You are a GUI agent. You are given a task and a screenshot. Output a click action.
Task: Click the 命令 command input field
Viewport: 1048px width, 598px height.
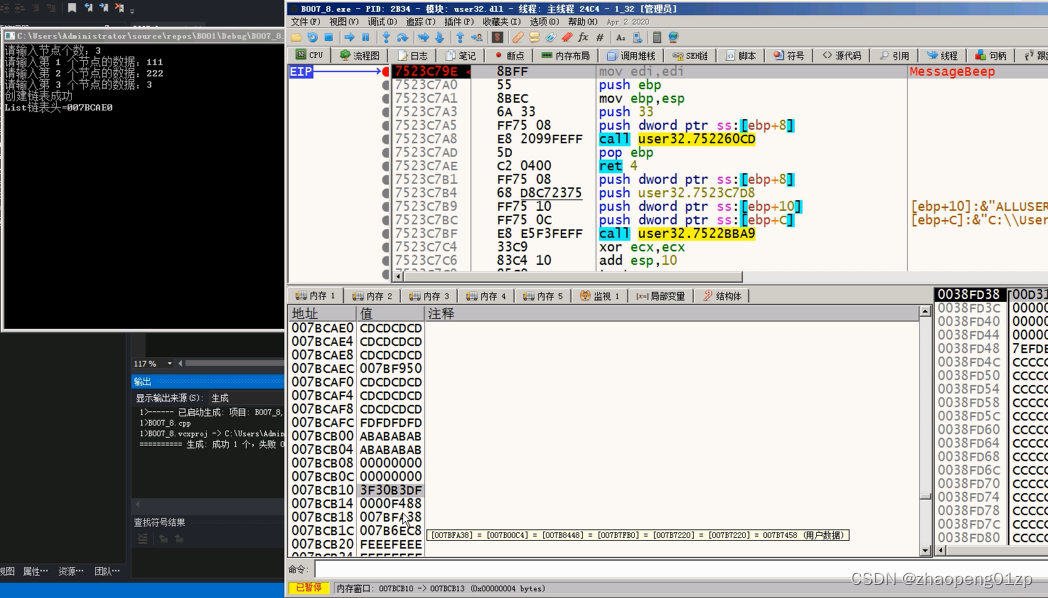(680, 569)
